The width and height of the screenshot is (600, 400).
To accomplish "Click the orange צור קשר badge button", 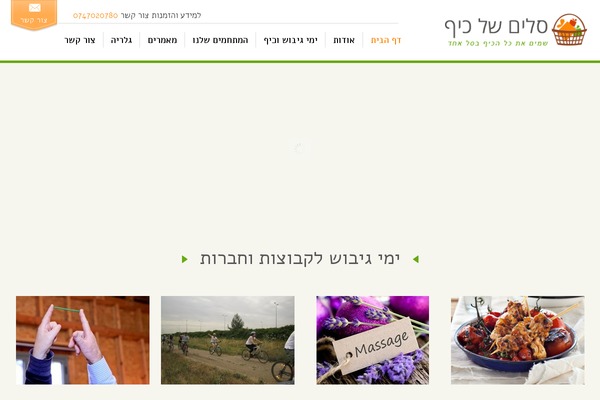I will (x=34, y=15).
